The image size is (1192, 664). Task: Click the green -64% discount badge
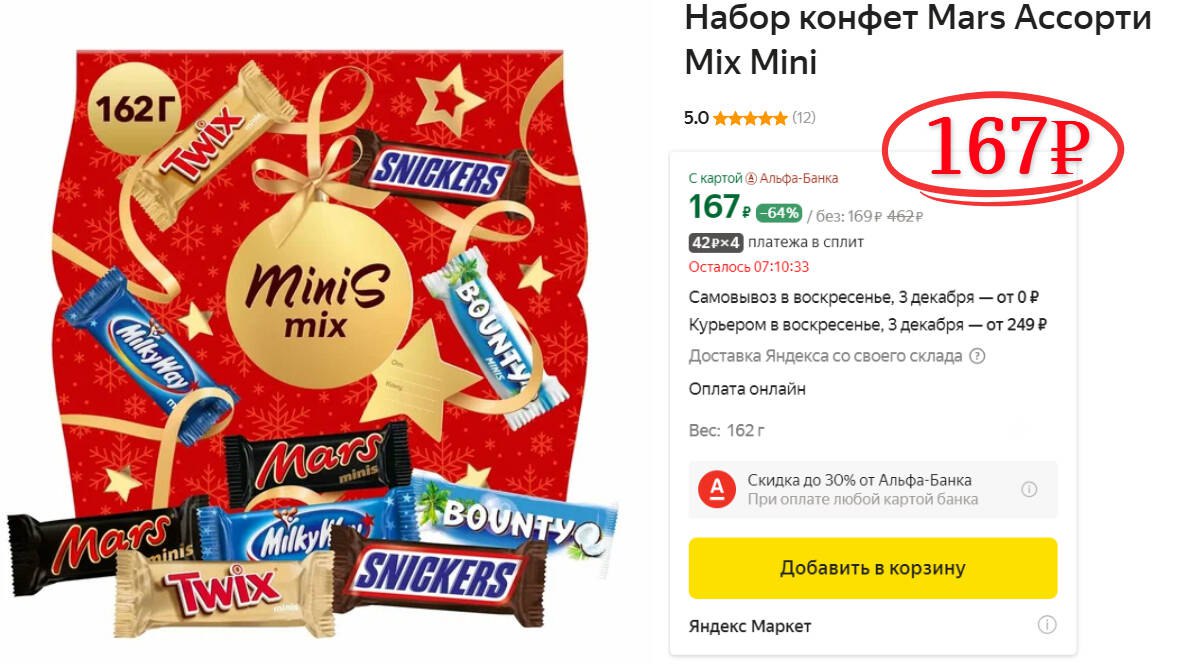click(779, 212)
